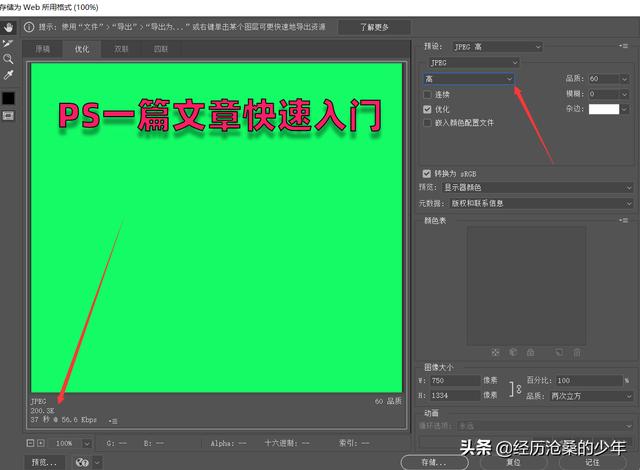640x470 pixels.
Task: Open the 品质 两次立方 resample dropdown
Action: click(x=591, y=396)
